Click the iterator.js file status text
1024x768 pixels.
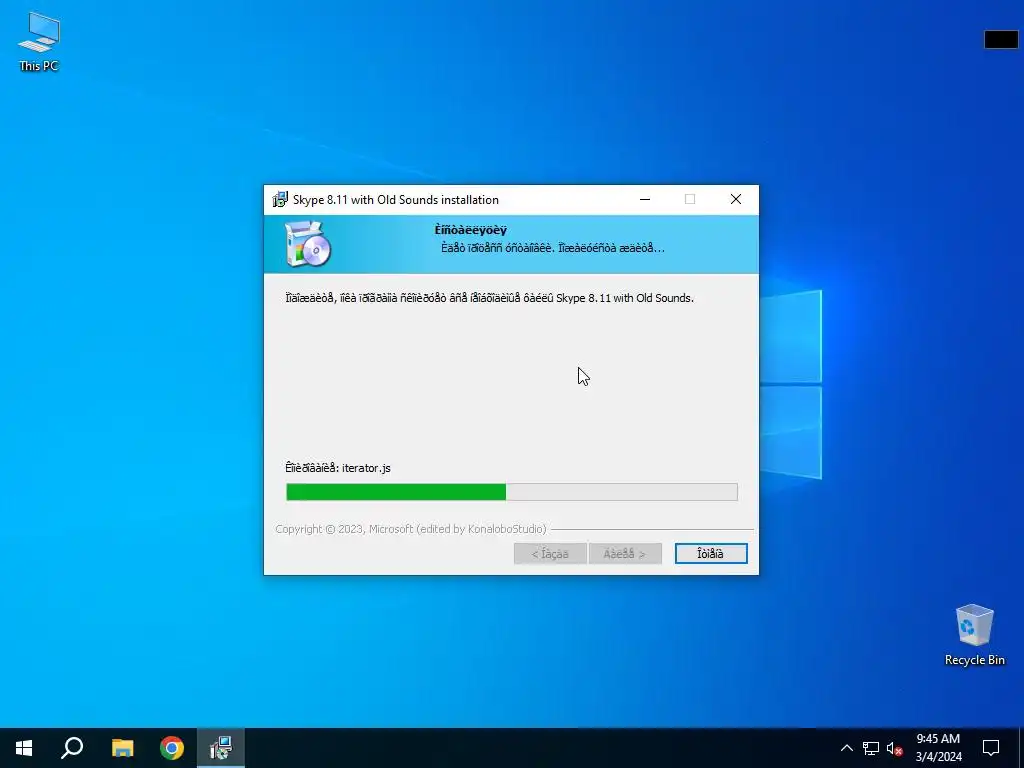(x=338, y=468)
